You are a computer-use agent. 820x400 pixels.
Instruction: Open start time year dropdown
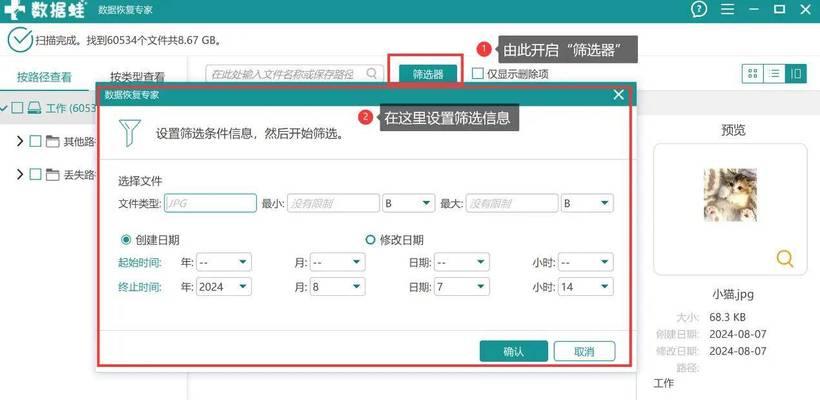(x=224, y=262)
